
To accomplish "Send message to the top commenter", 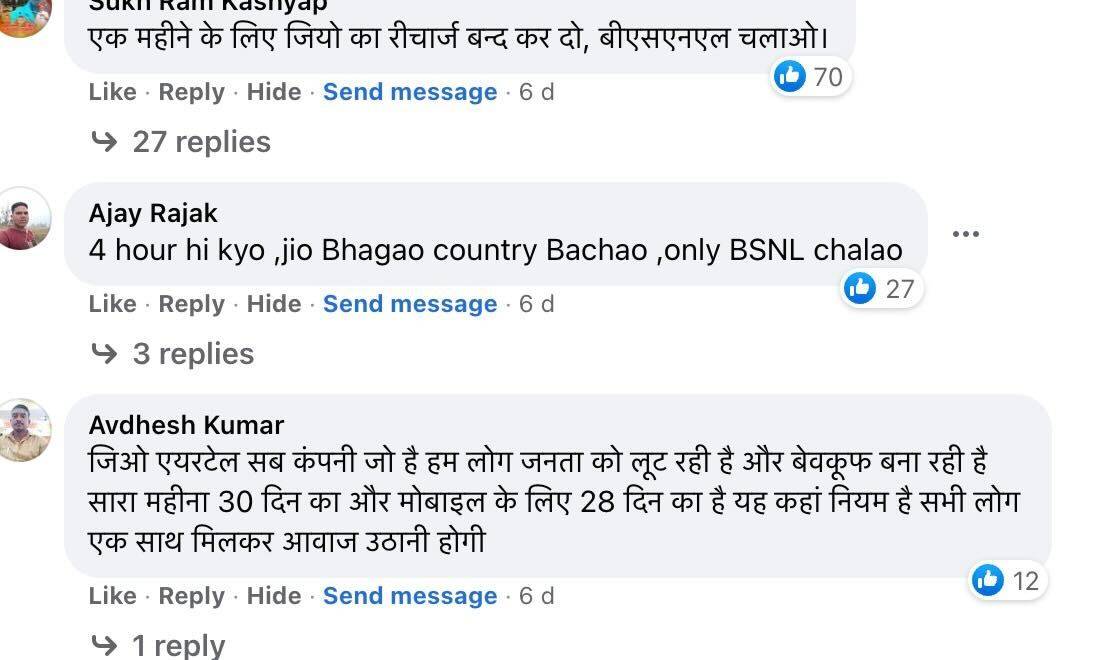I will (x=409, y=92).
